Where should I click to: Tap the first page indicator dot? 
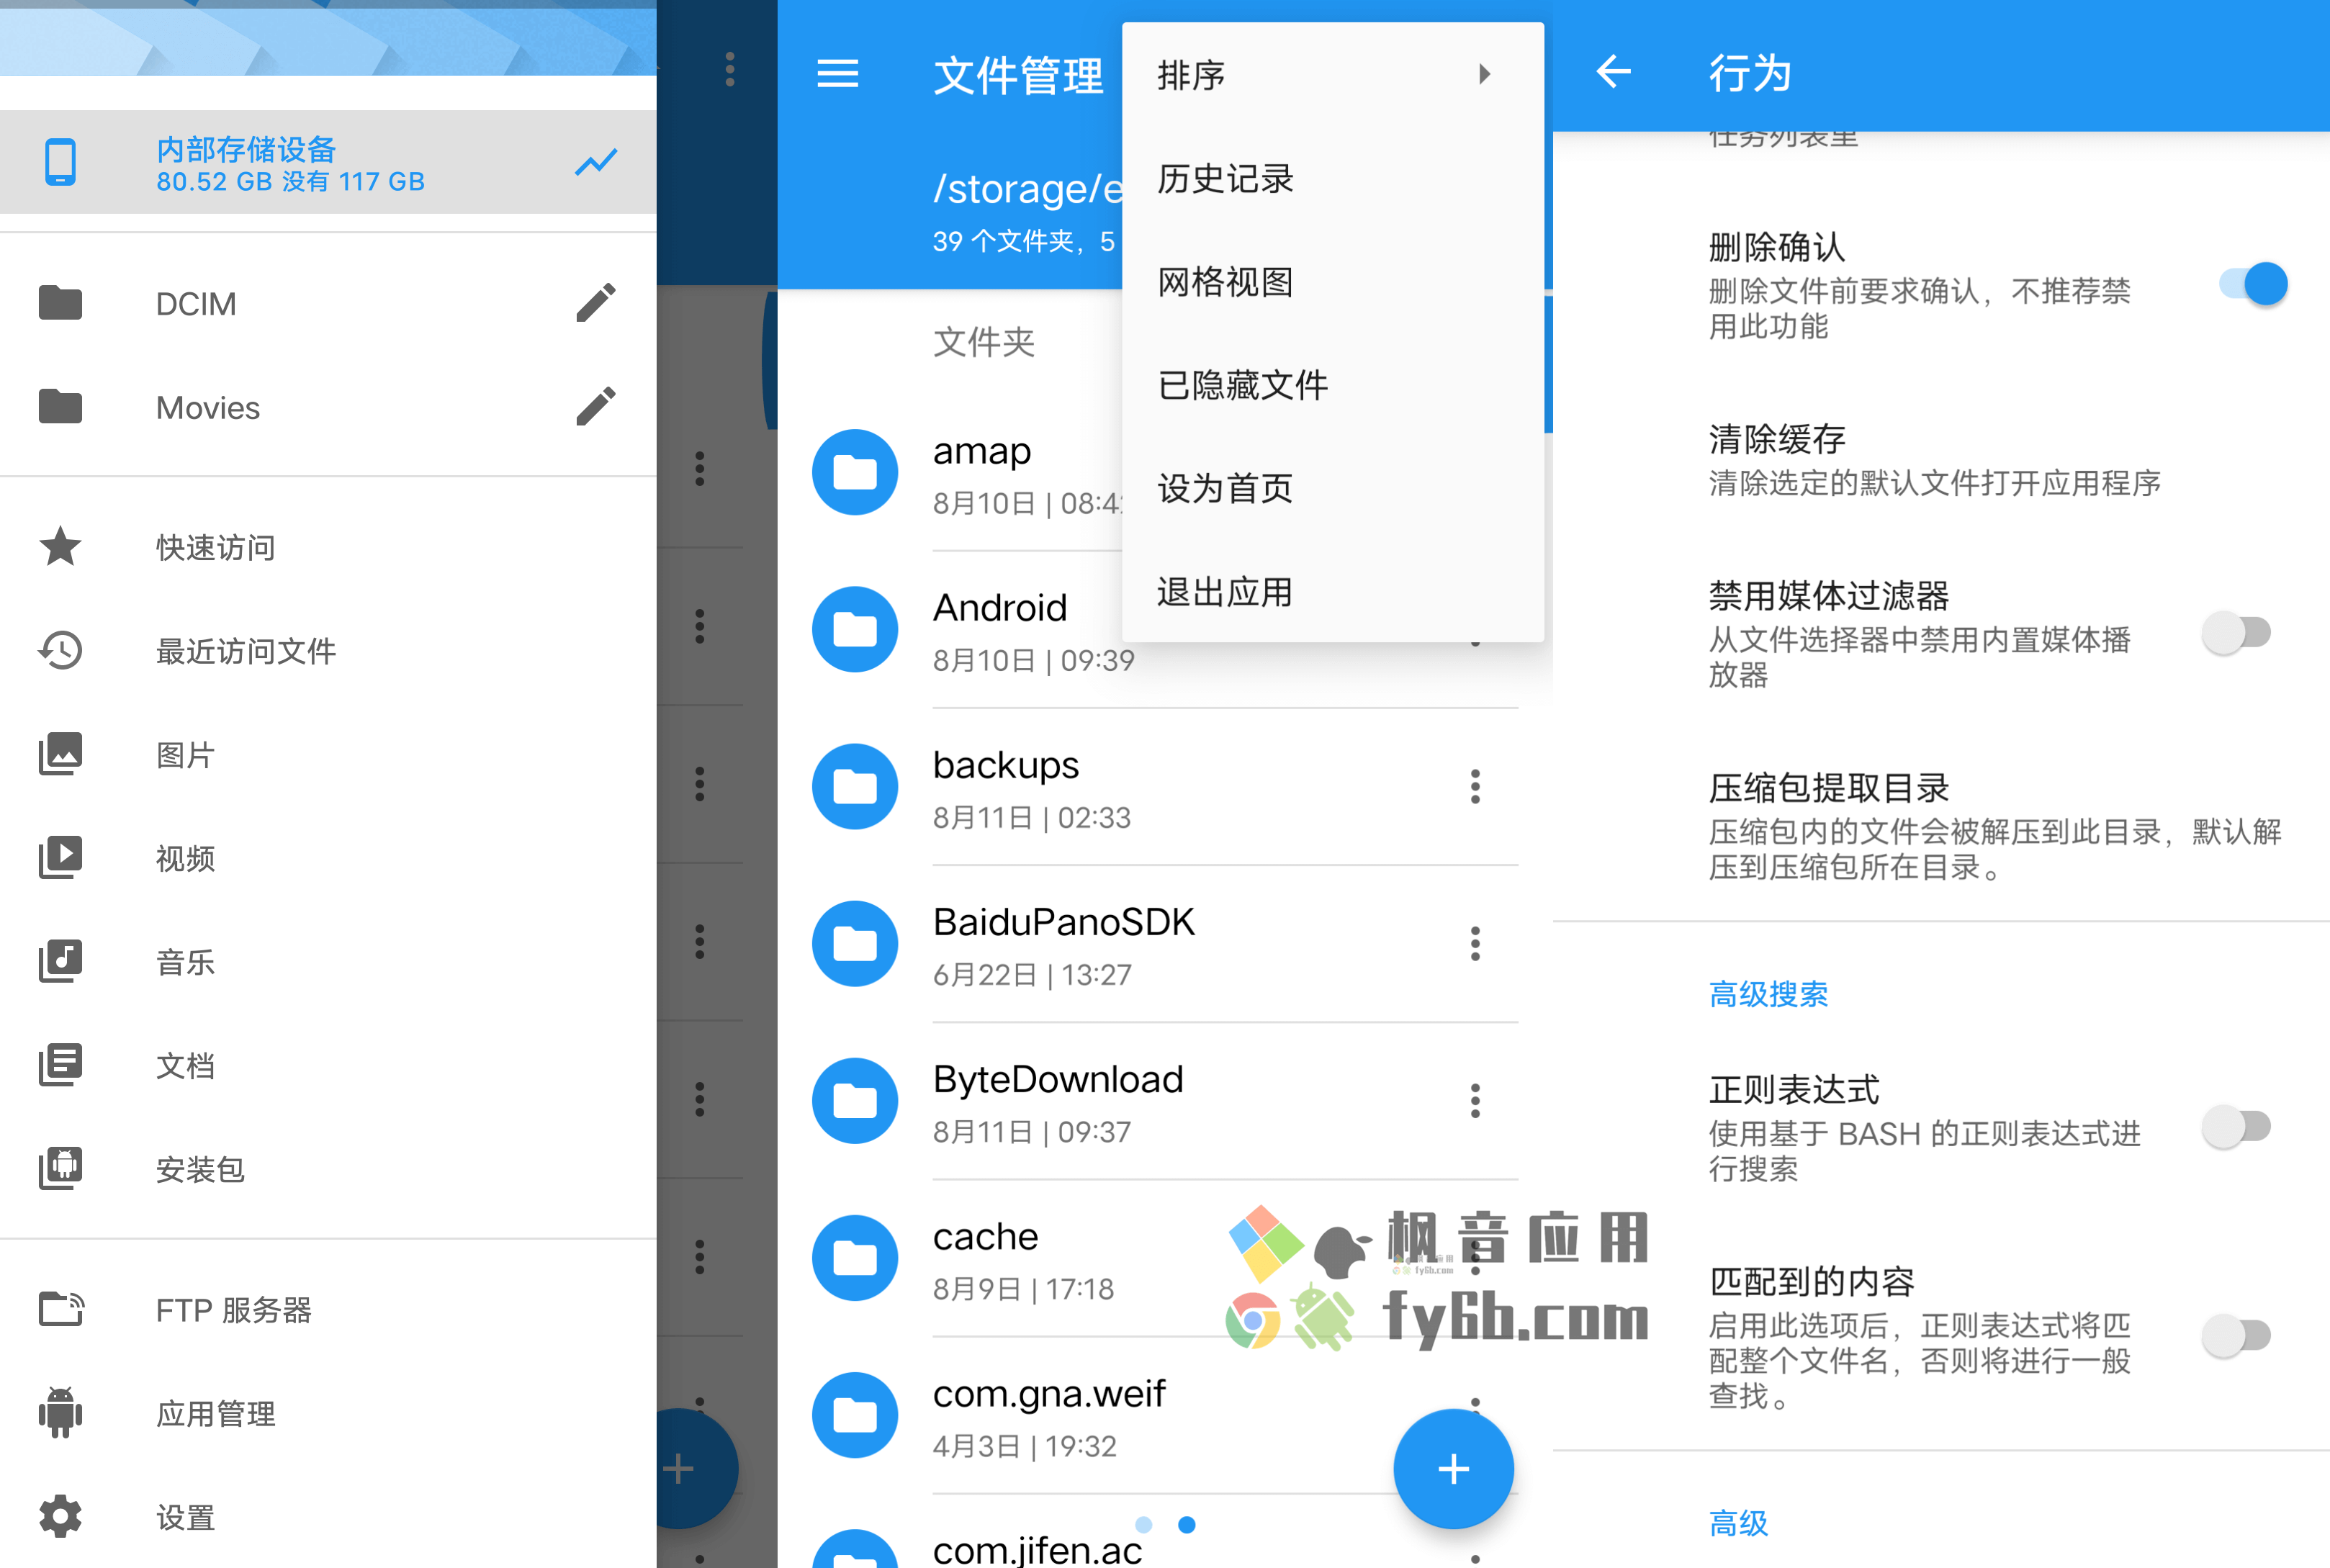1144,1524
